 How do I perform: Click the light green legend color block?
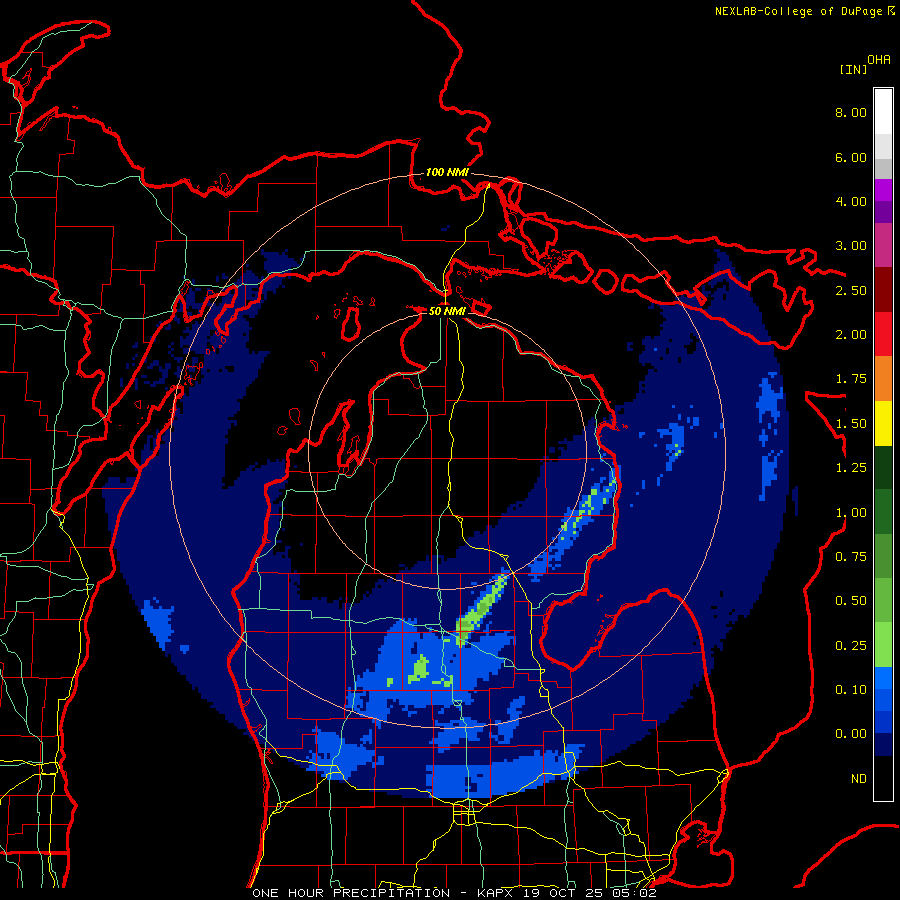coord(883,645)
